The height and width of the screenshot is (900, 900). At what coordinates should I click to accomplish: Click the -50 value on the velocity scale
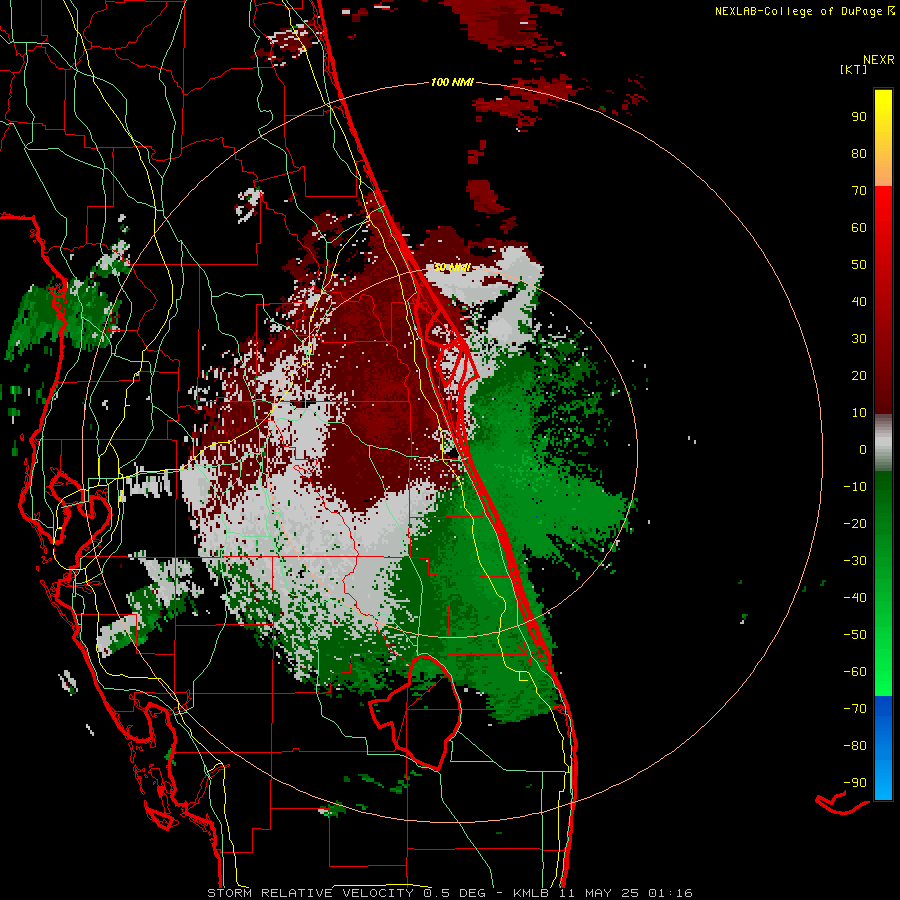[855, 635]
